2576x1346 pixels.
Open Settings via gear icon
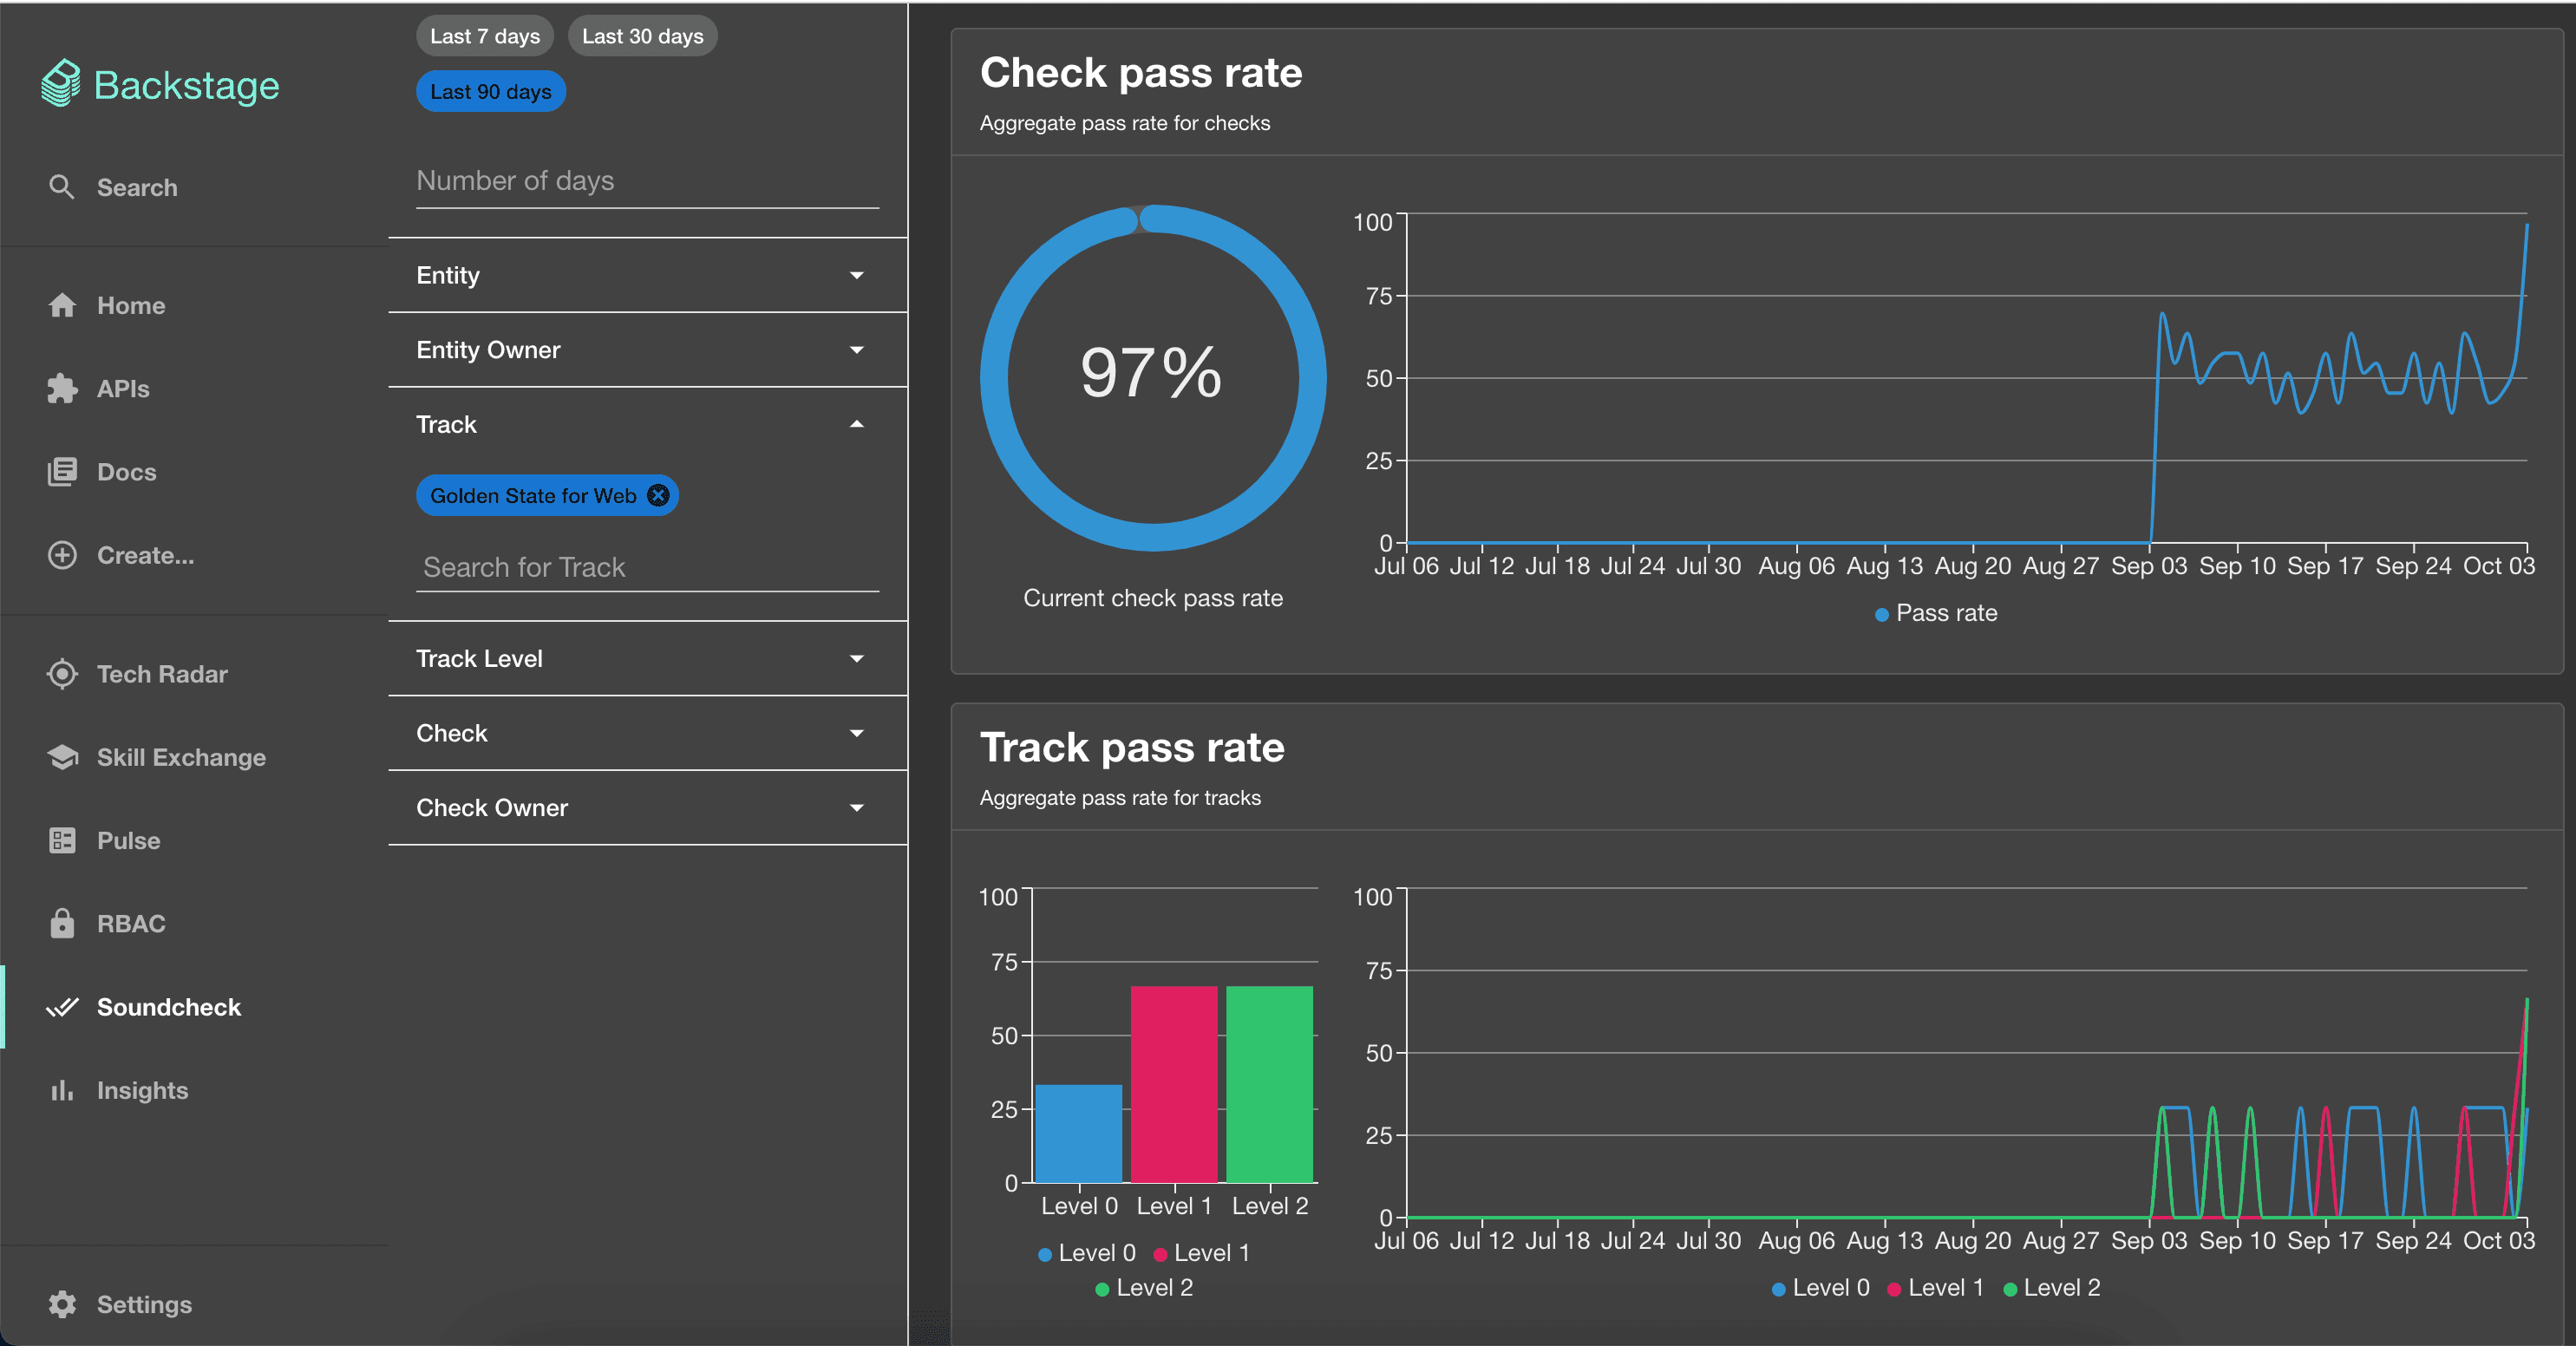(61, 1304)
